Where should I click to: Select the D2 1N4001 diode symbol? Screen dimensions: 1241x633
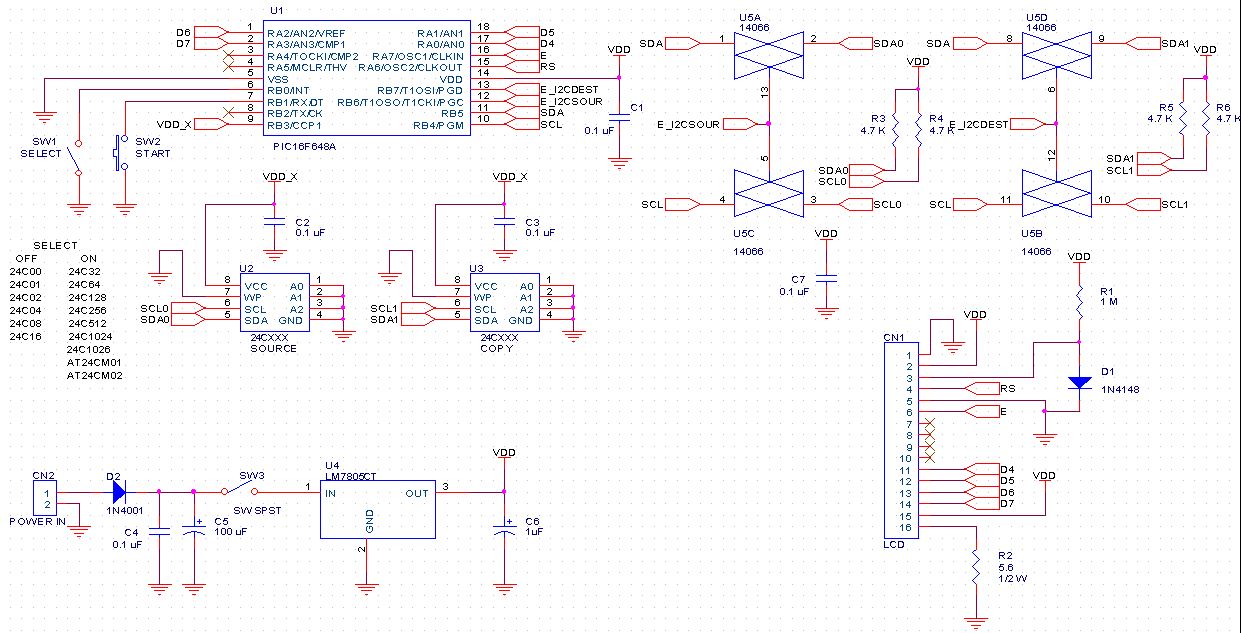[x=119, y=492]
